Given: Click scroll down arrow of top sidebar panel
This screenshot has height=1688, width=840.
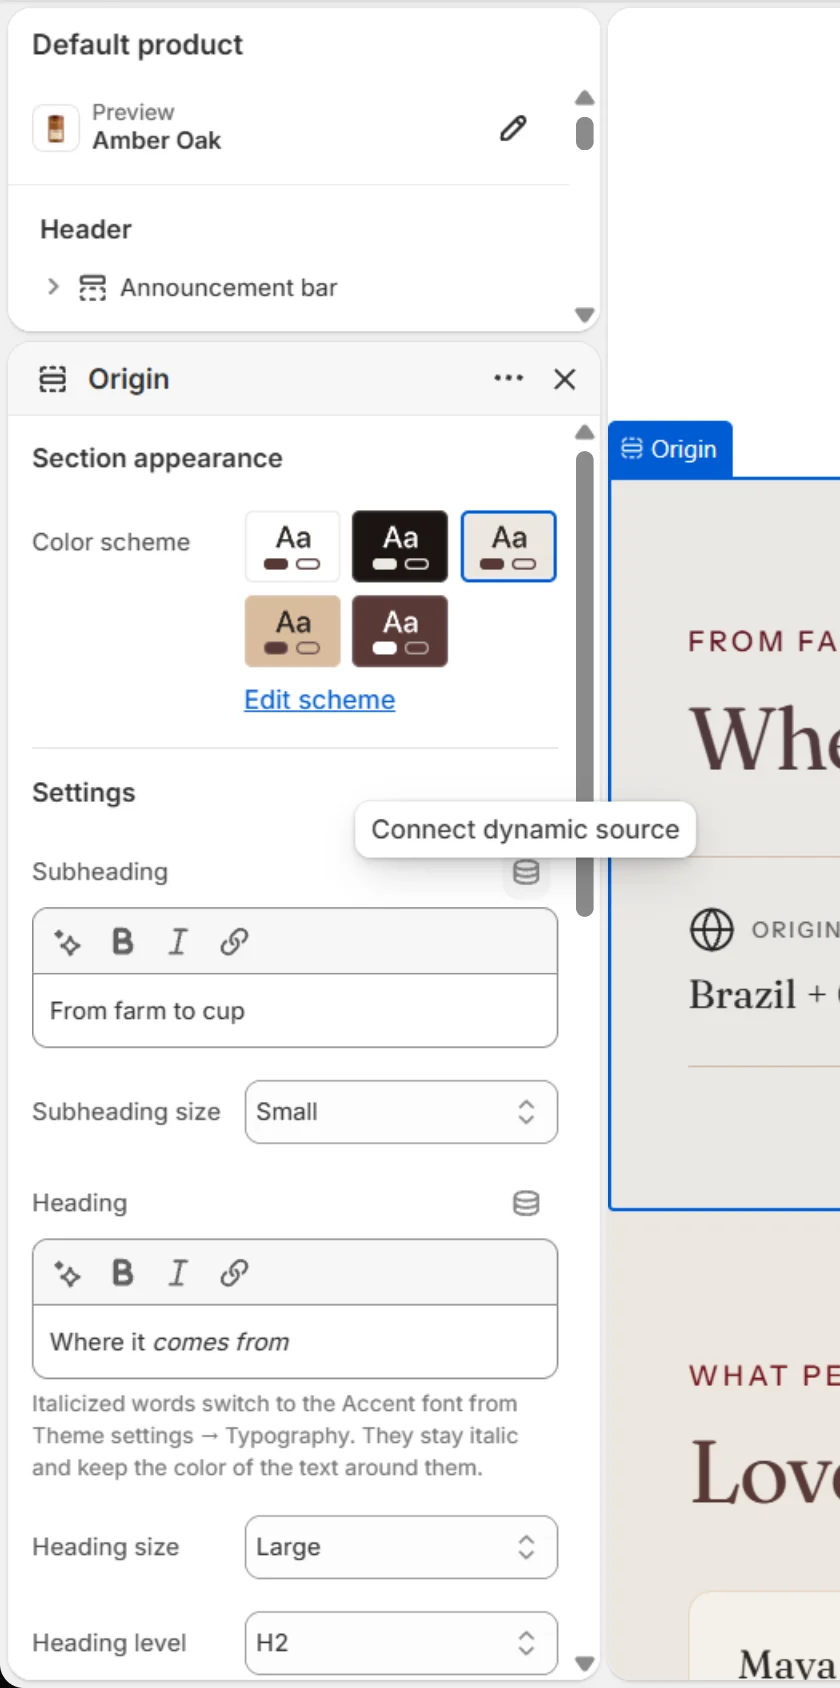Looking at the screenshot, I should pyautogui.click(x=585, y=314).
